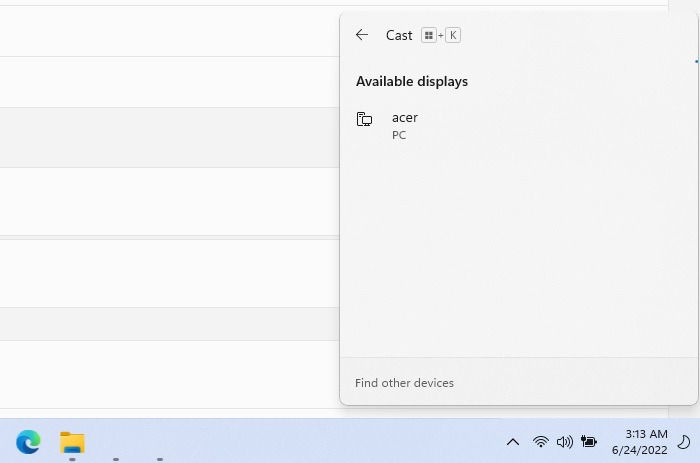Click the PC label under acer

tap(399, 135)
